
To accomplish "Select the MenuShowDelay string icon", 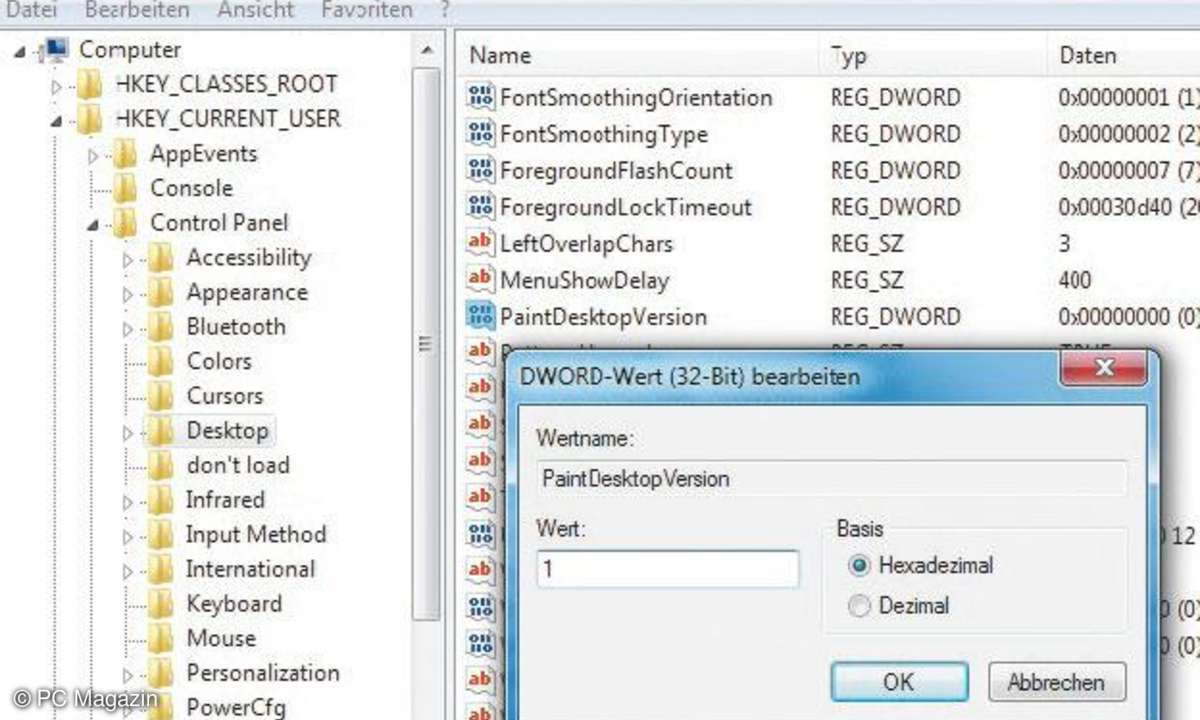I will pyautogui.click(x=480, y=280).
